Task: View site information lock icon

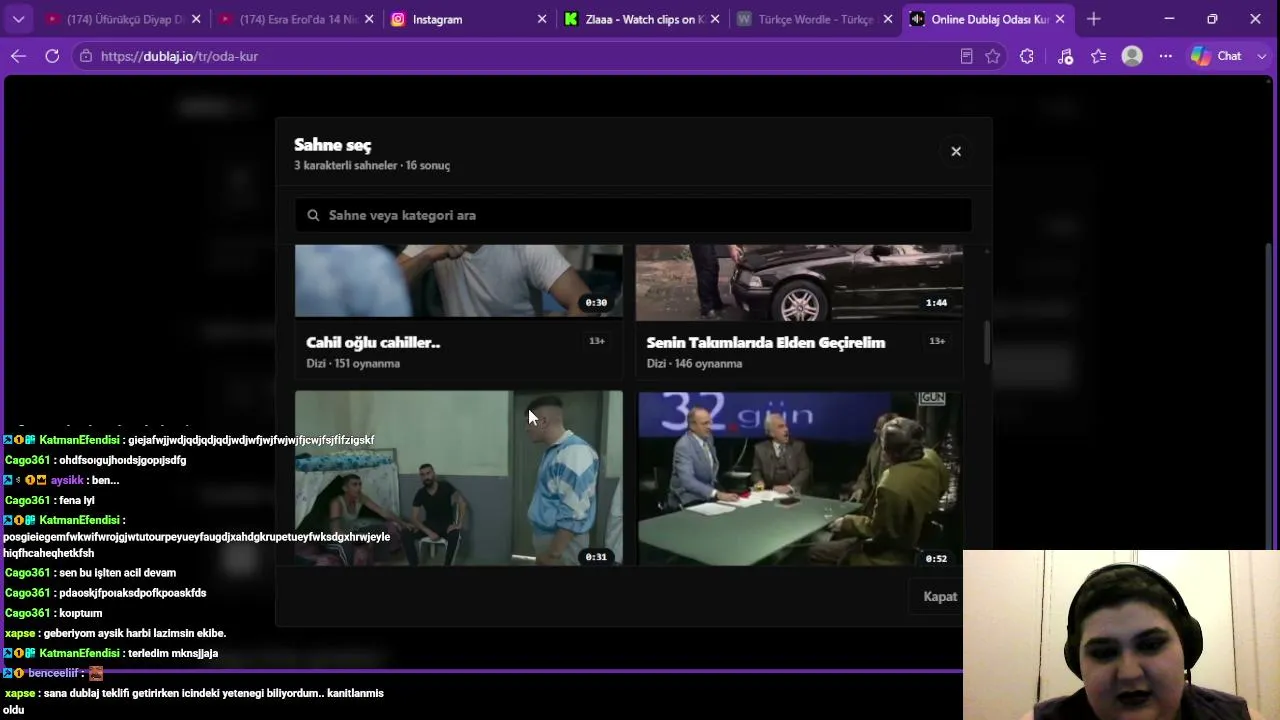Action: pos(86,56)
